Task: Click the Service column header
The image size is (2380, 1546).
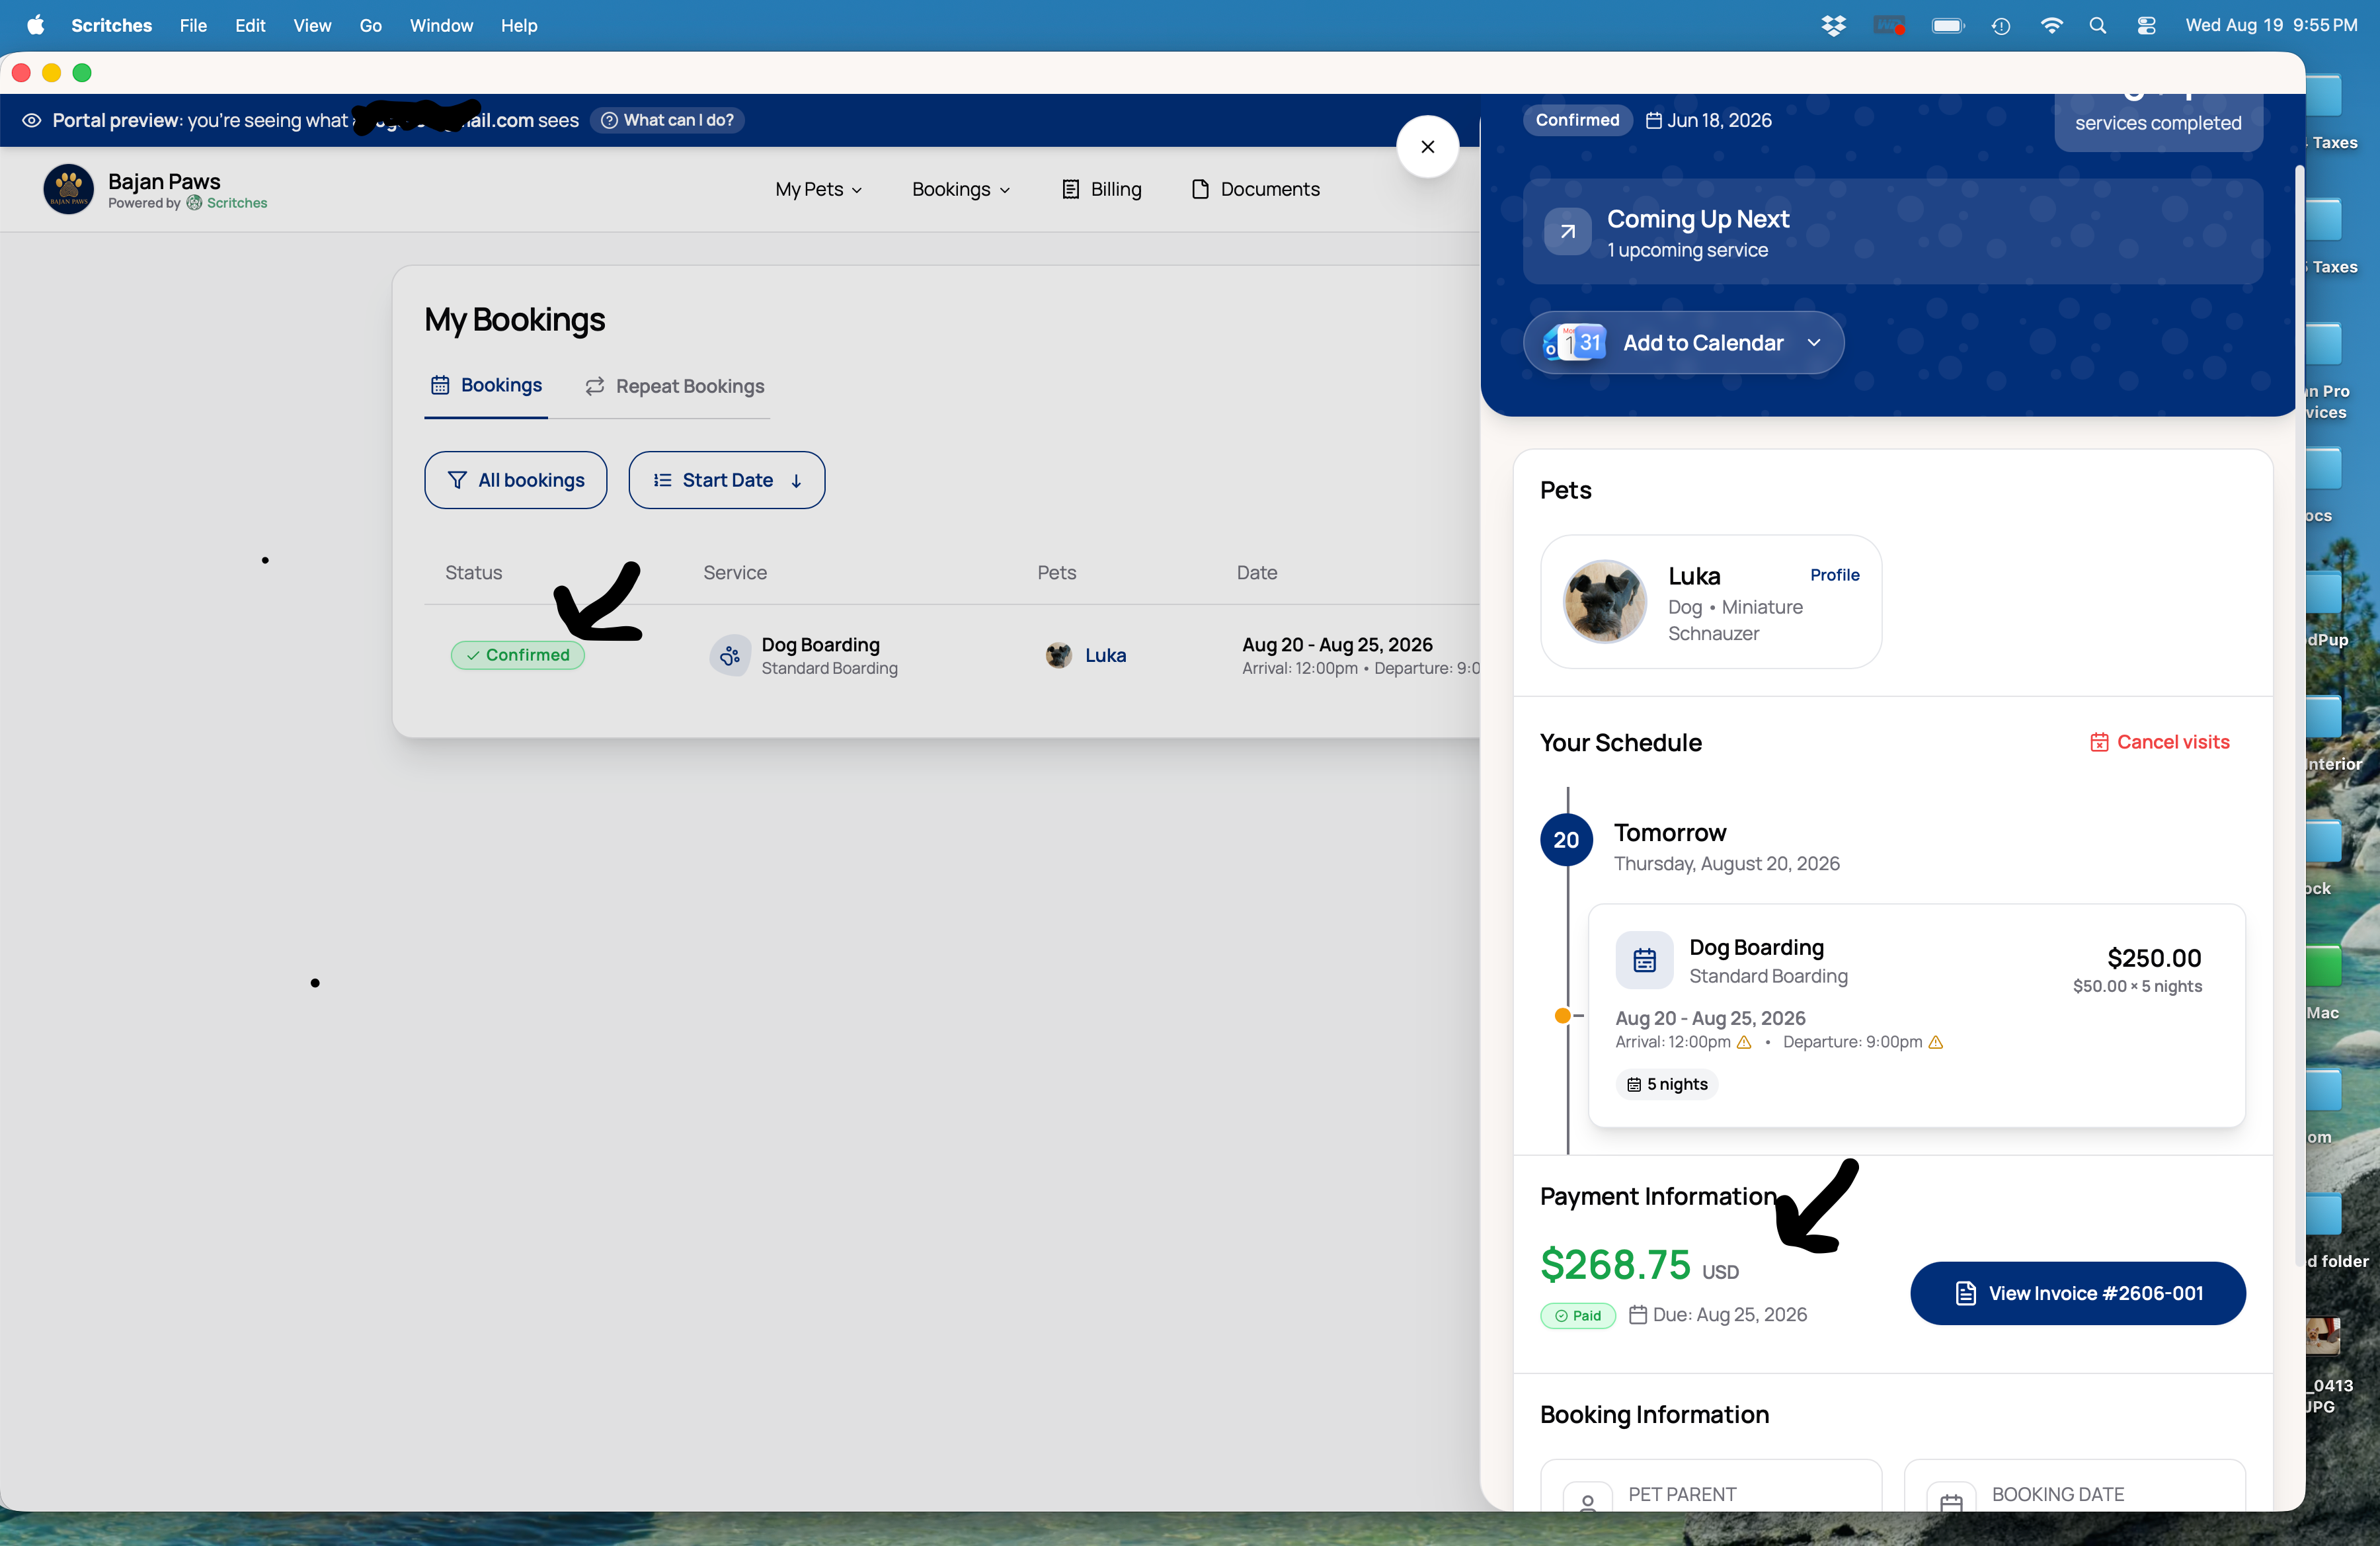Action: pyautogui.click(x=735, y=573)
